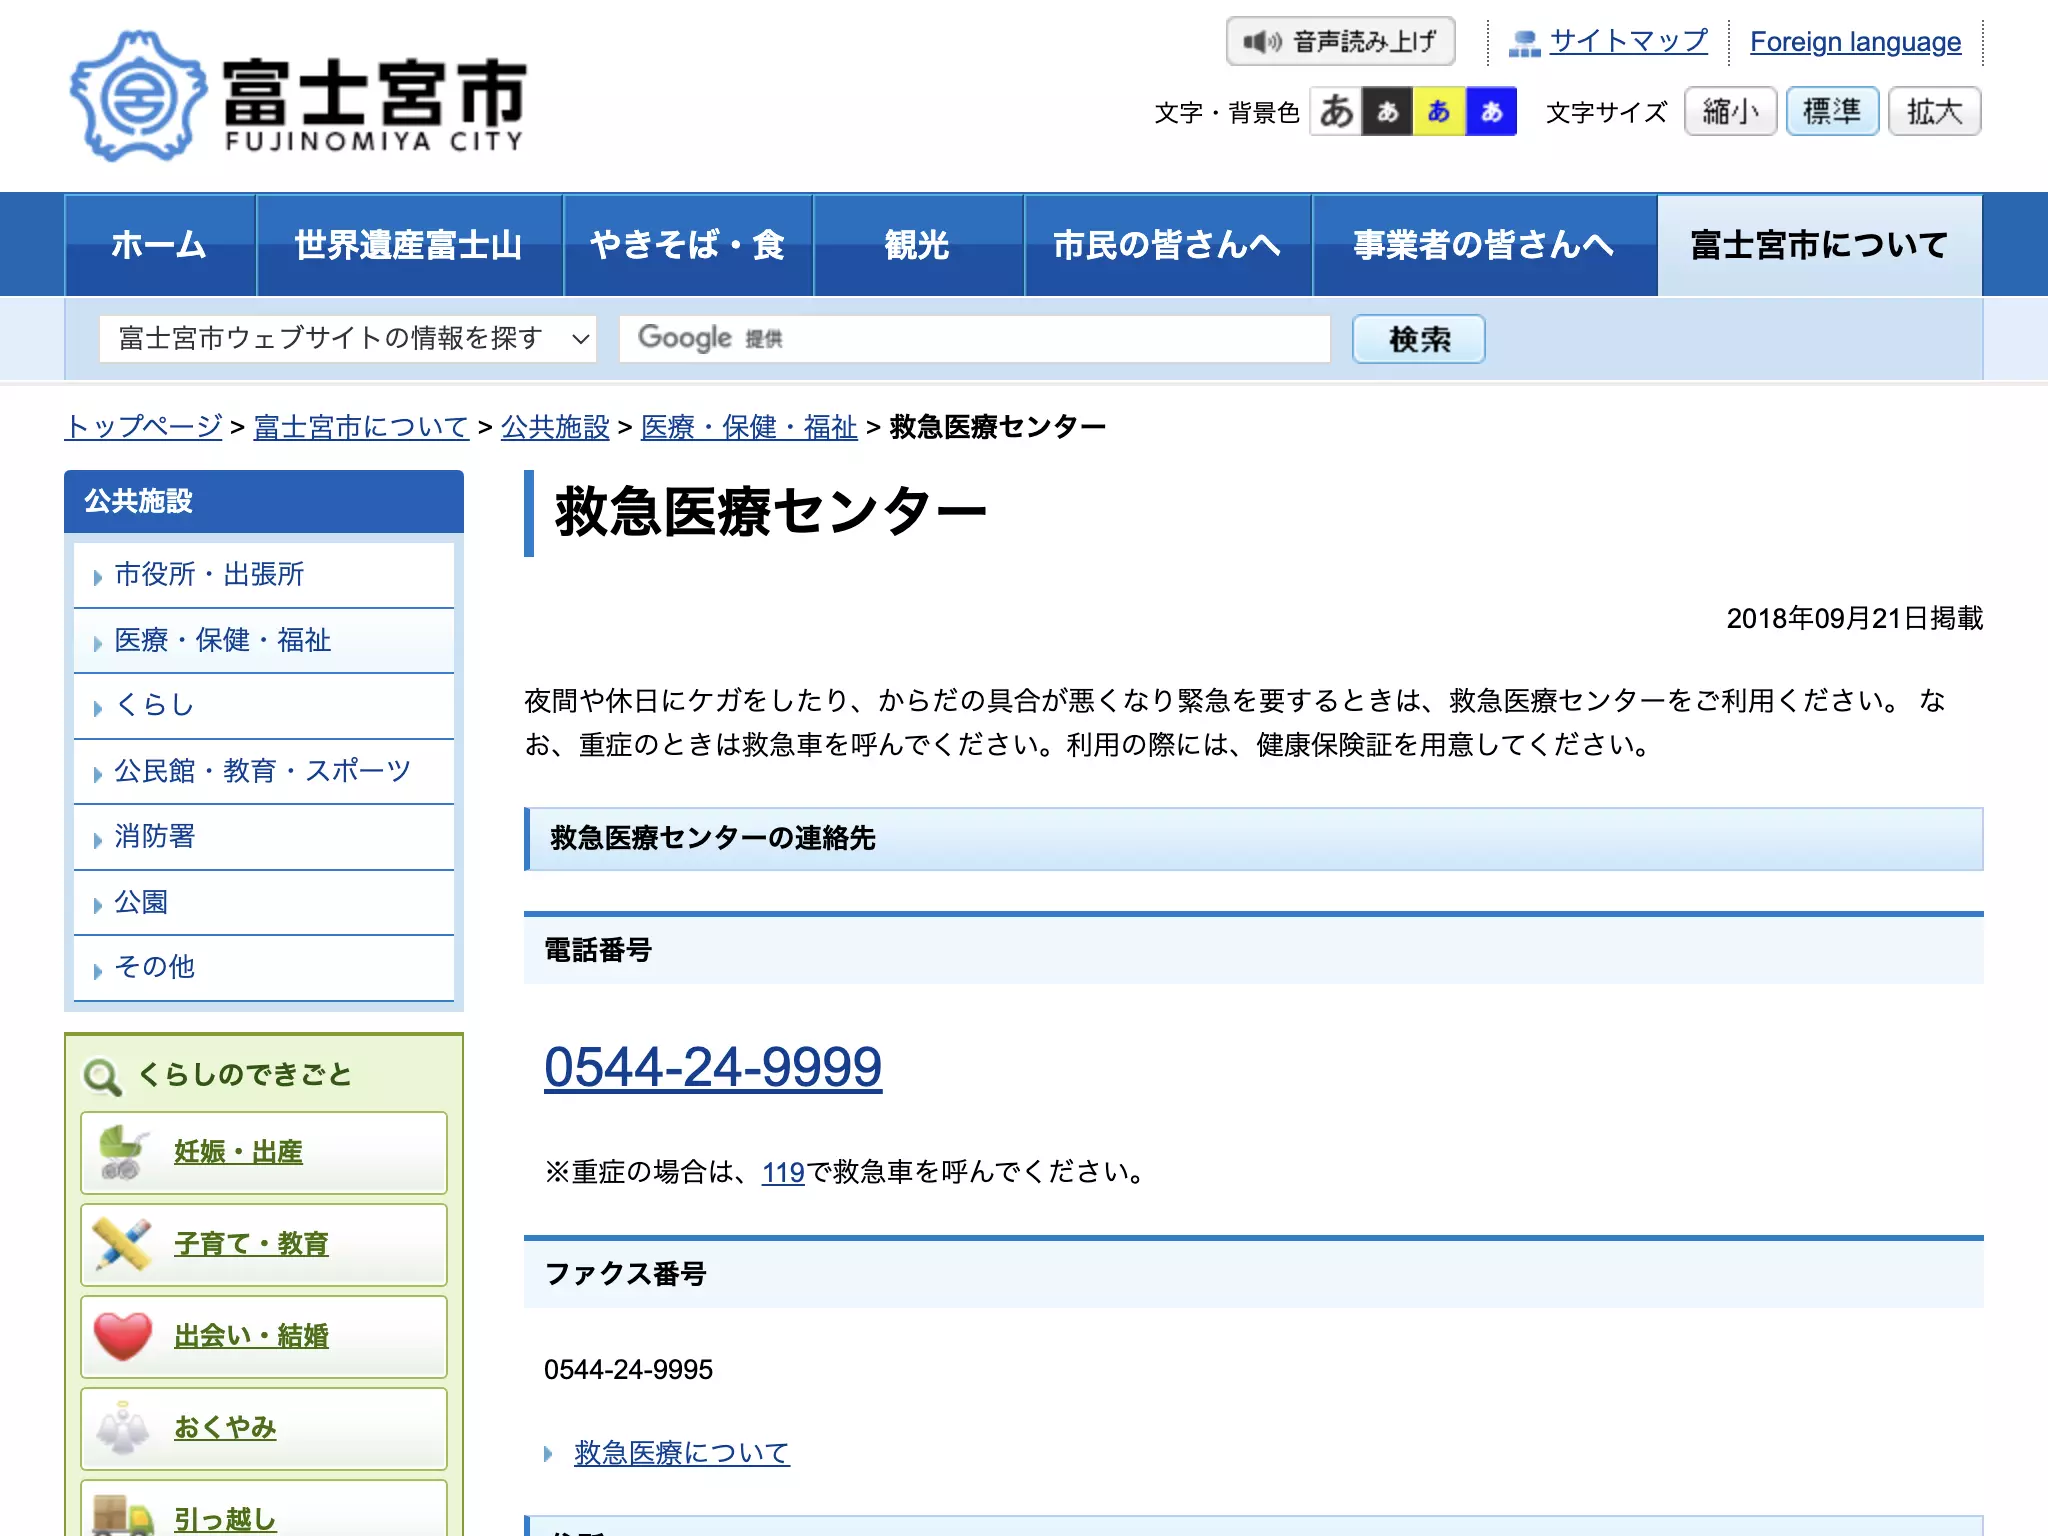Open the おくやみ link

click(225, 1428)
